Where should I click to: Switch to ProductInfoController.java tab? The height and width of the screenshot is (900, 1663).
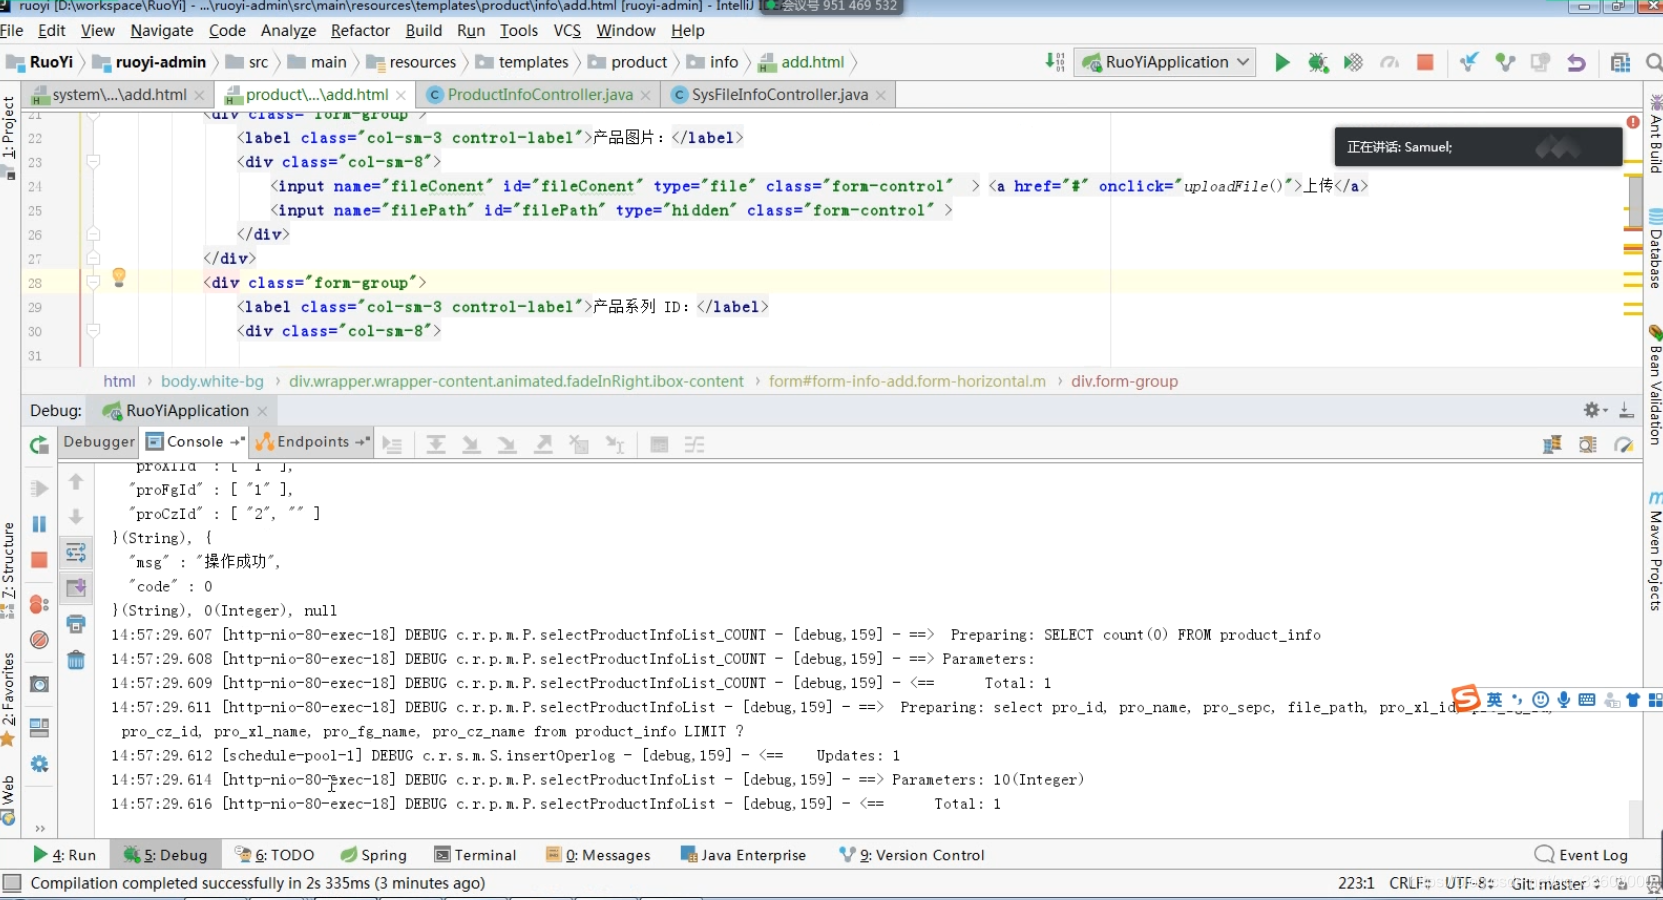[x=539, y=95]
